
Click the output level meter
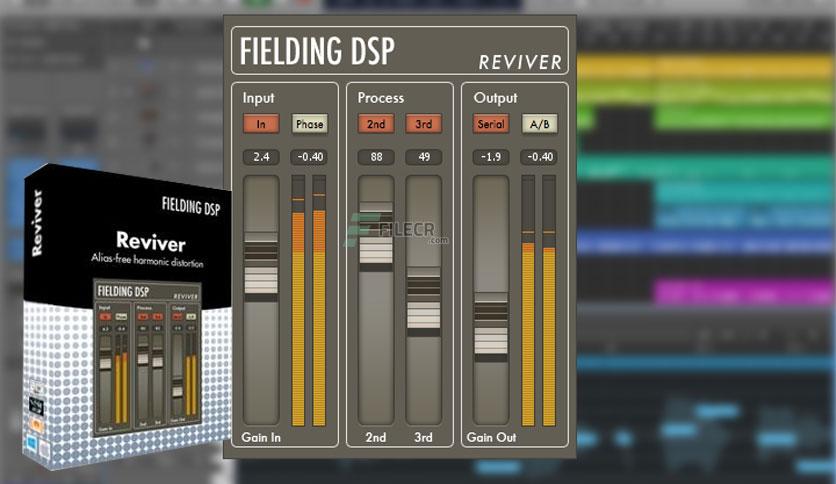click(538, 301)
